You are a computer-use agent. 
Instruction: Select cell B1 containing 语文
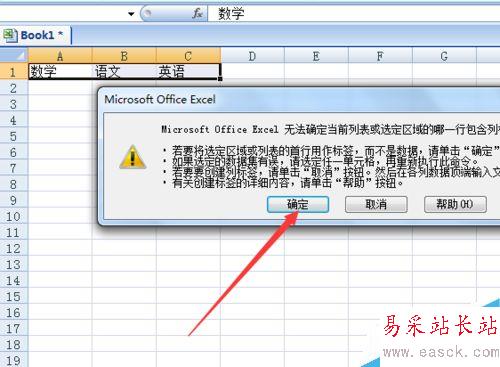point(124,71)
